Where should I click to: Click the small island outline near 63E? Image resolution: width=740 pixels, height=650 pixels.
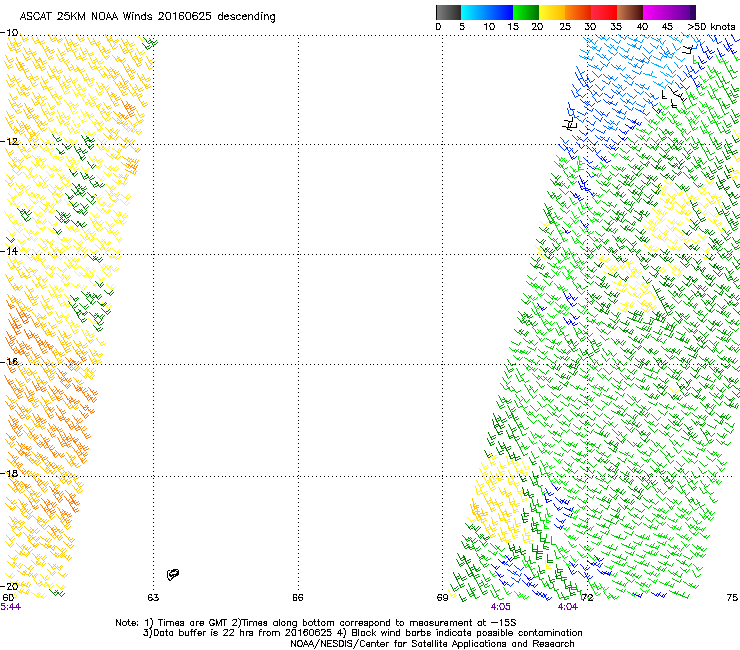(173, 574)
